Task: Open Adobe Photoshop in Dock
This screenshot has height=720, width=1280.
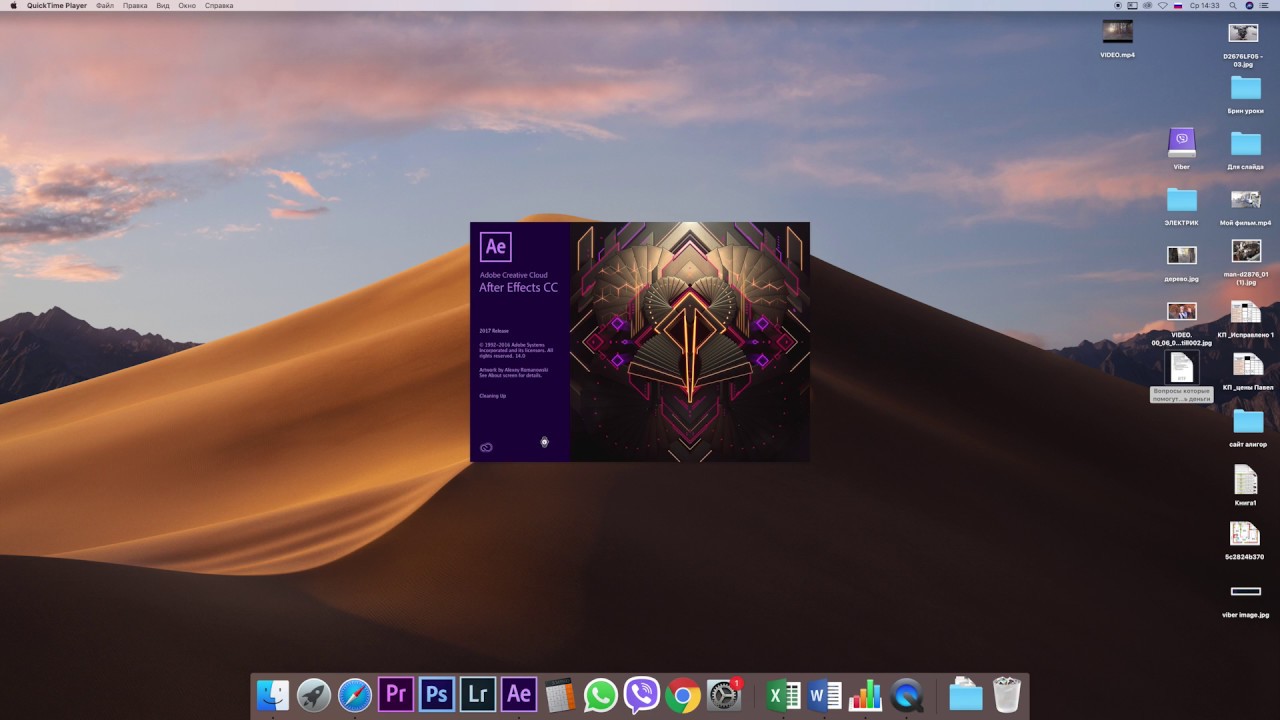Action: (x=437, y=694)
